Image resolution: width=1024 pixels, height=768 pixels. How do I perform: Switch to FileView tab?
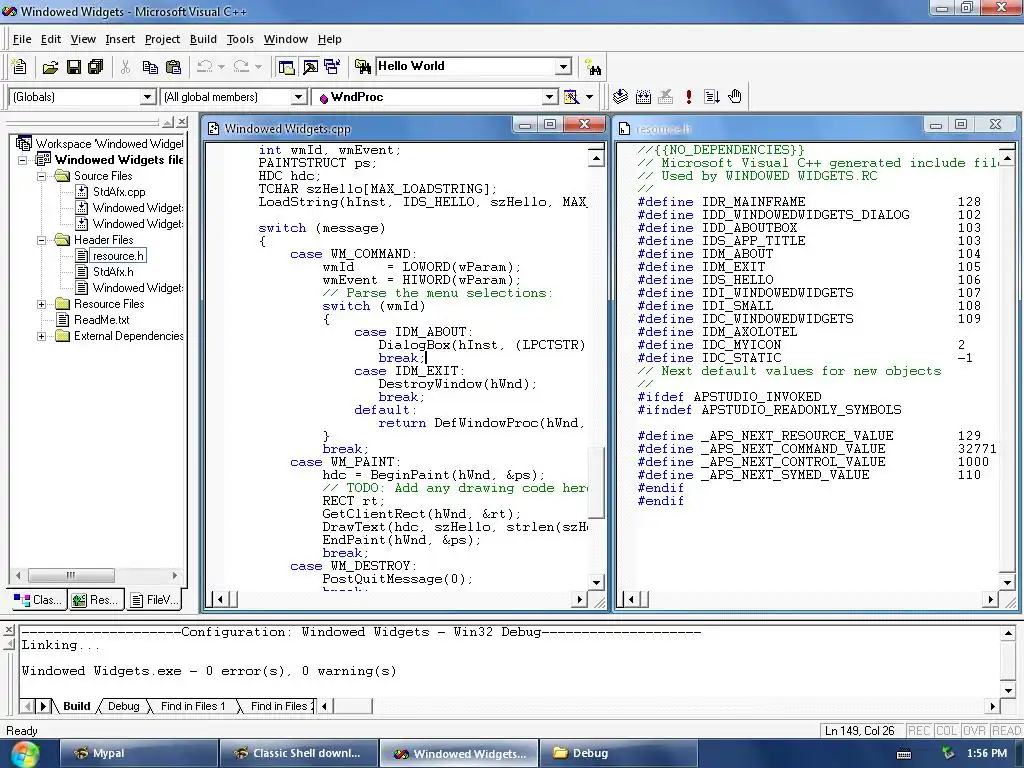tap(154, 600)
